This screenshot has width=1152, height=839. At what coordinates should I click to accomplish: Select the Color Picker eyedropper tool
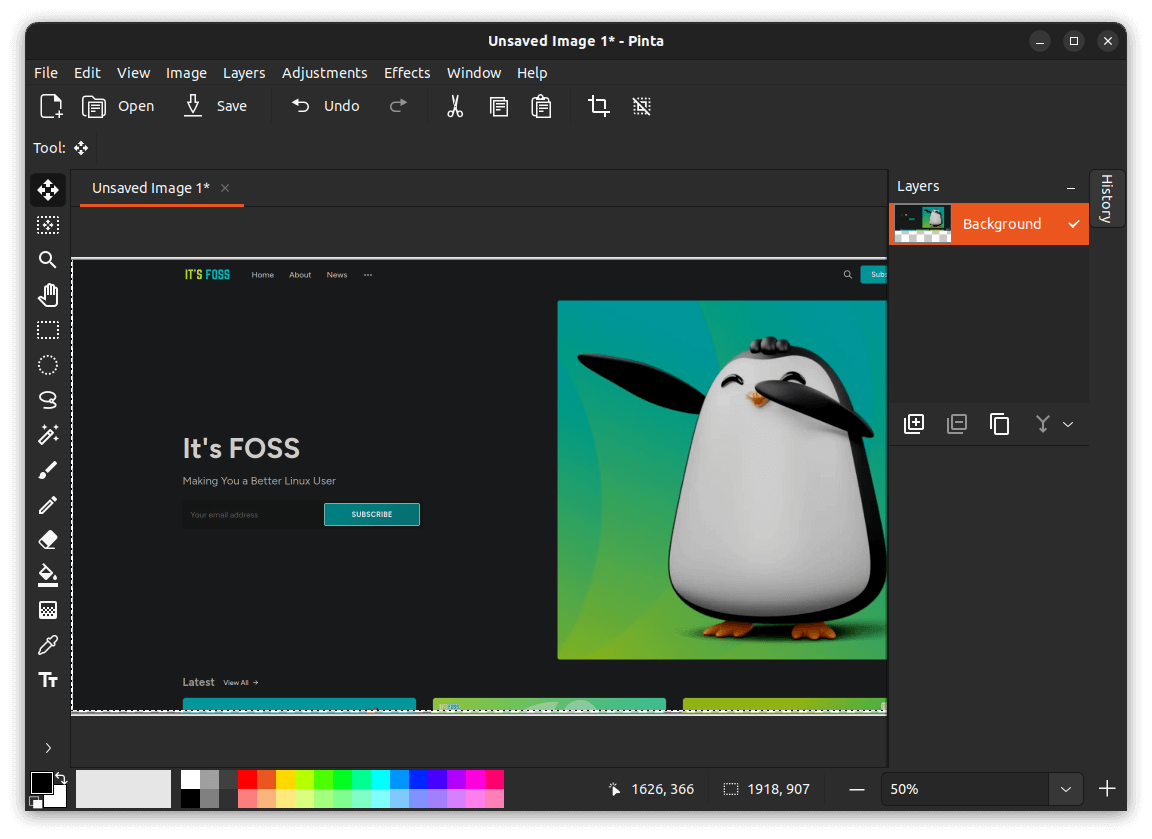(48, 645)
